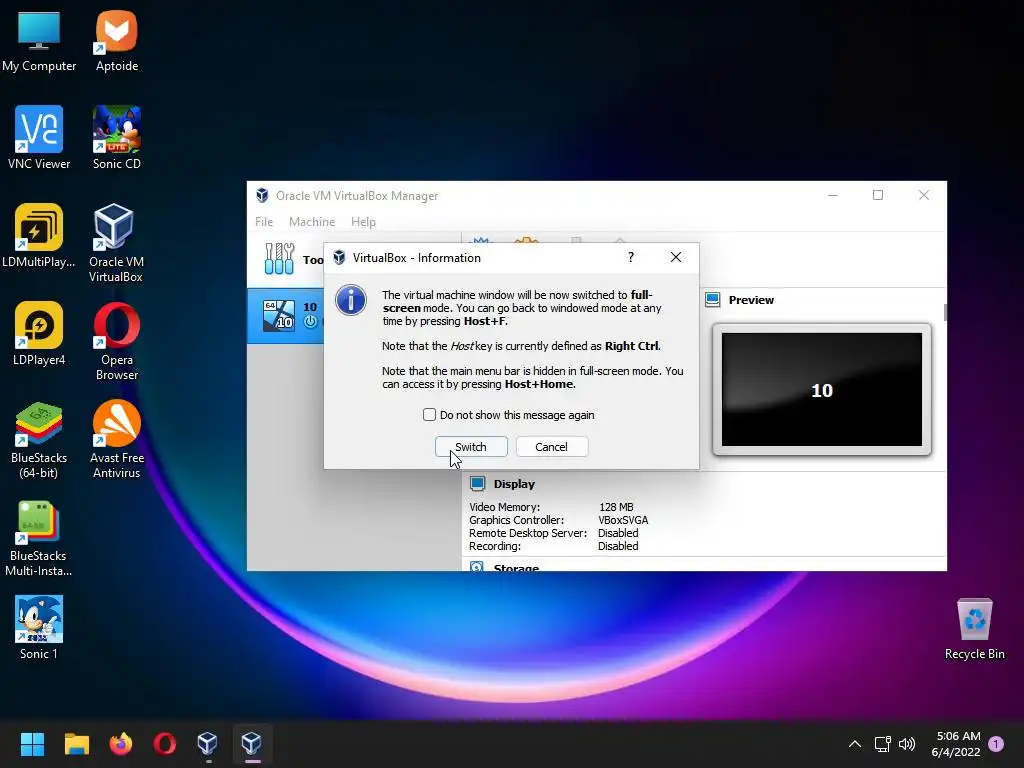
Task: Check 'Do not show this message again'
Action: pos(429,415)
